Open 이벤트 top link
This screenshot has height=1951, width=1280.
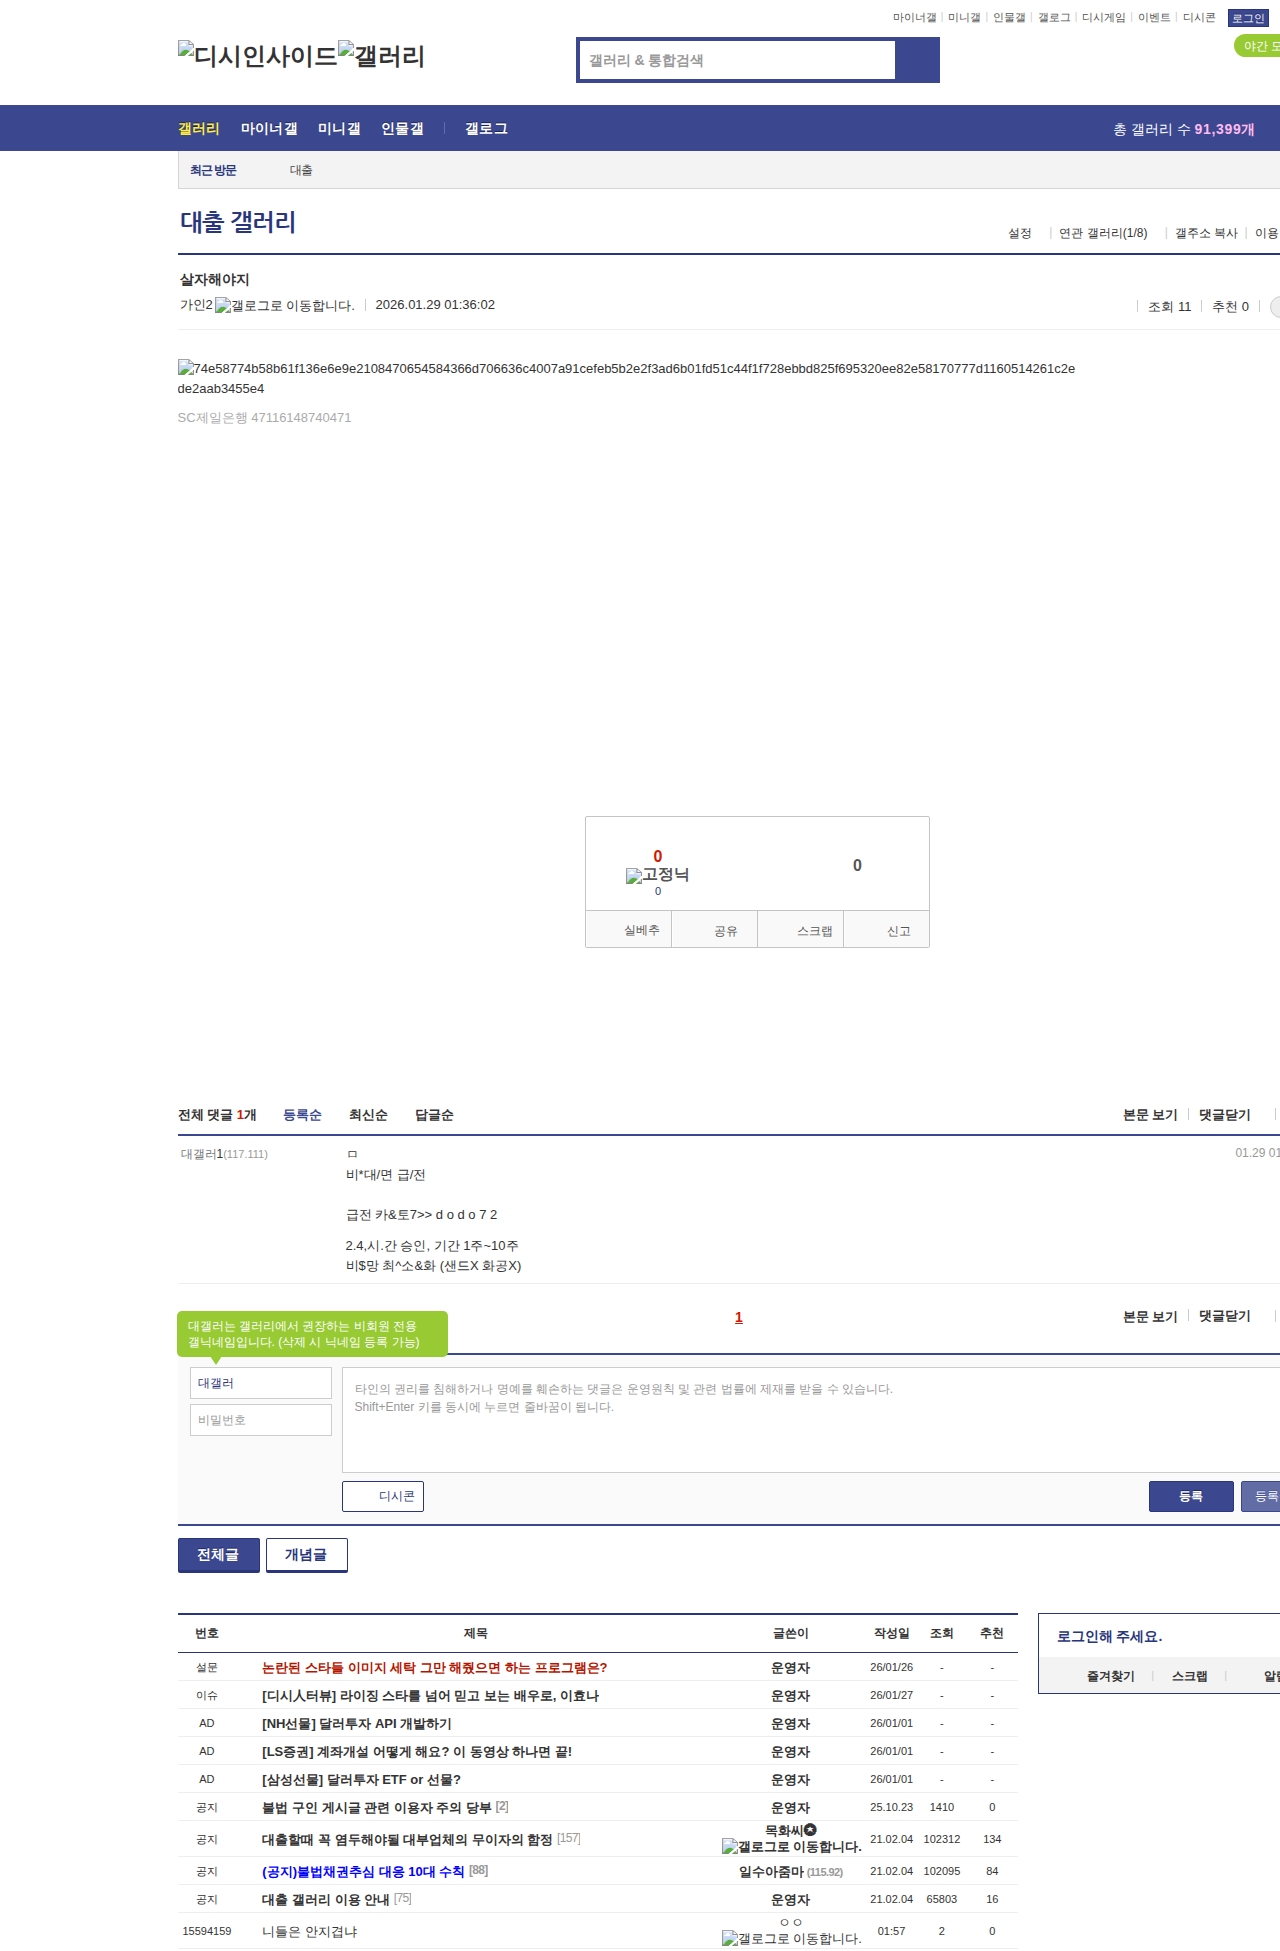(x=1154, y=18)
